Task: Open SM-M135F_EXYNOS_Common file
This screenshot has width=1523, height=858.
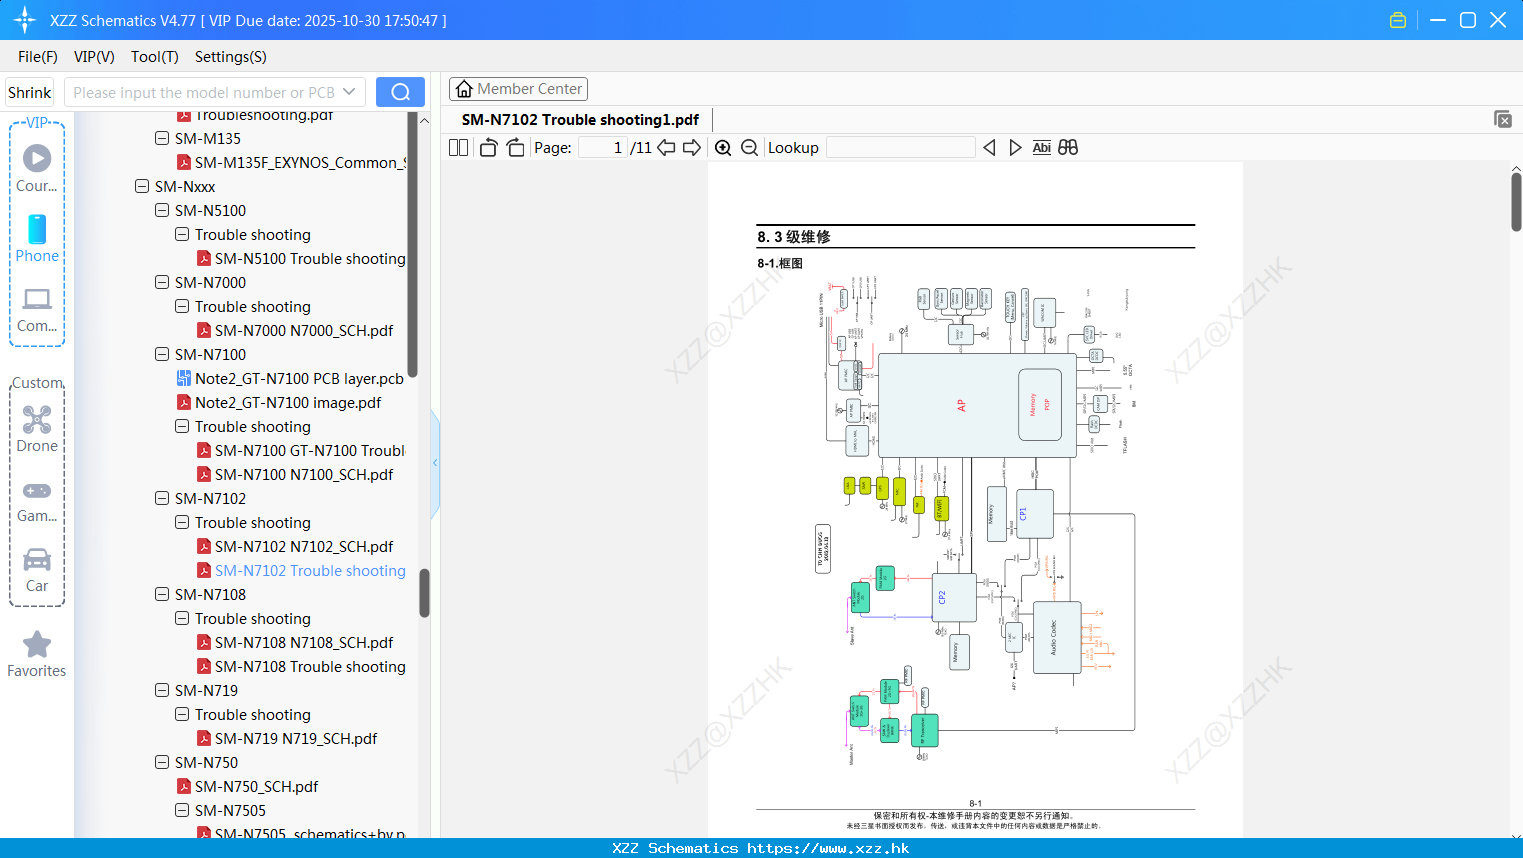Action: click(291, 162)
